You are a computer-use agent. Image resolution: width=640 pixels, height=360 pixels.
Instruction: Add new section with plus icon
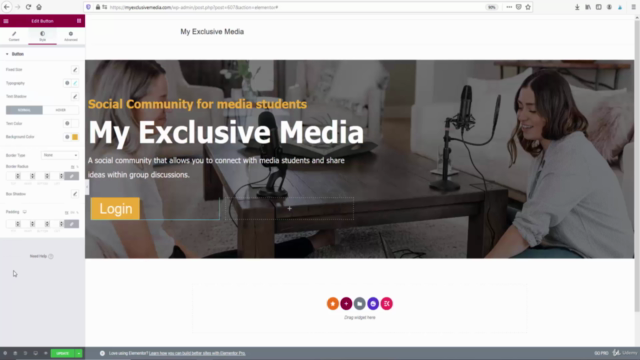tap(346, 304)
